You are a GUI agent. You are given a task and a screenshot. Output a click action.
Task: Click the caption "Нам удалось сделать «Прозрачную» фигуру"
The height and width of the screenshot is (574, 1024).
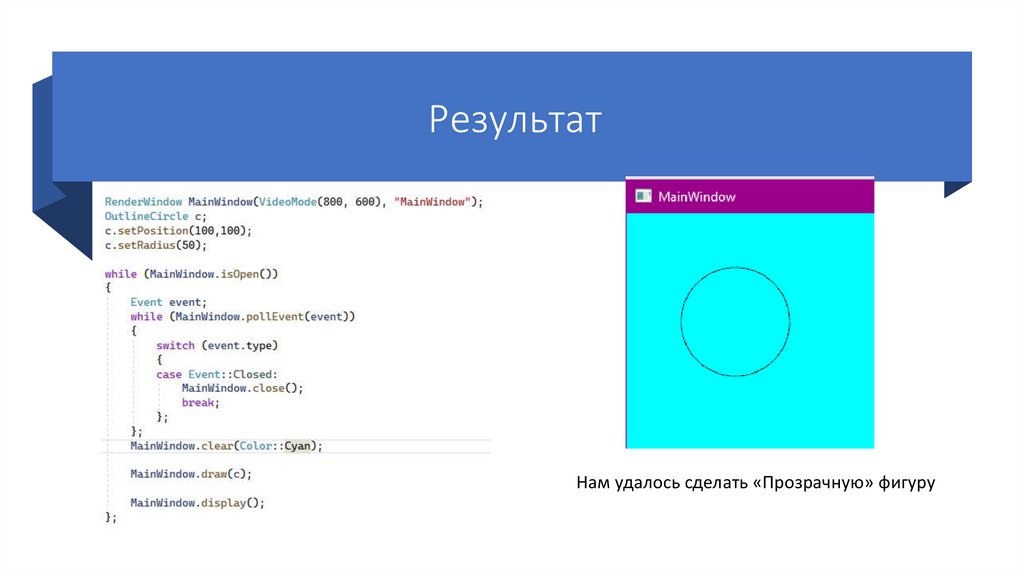(756, 483)
